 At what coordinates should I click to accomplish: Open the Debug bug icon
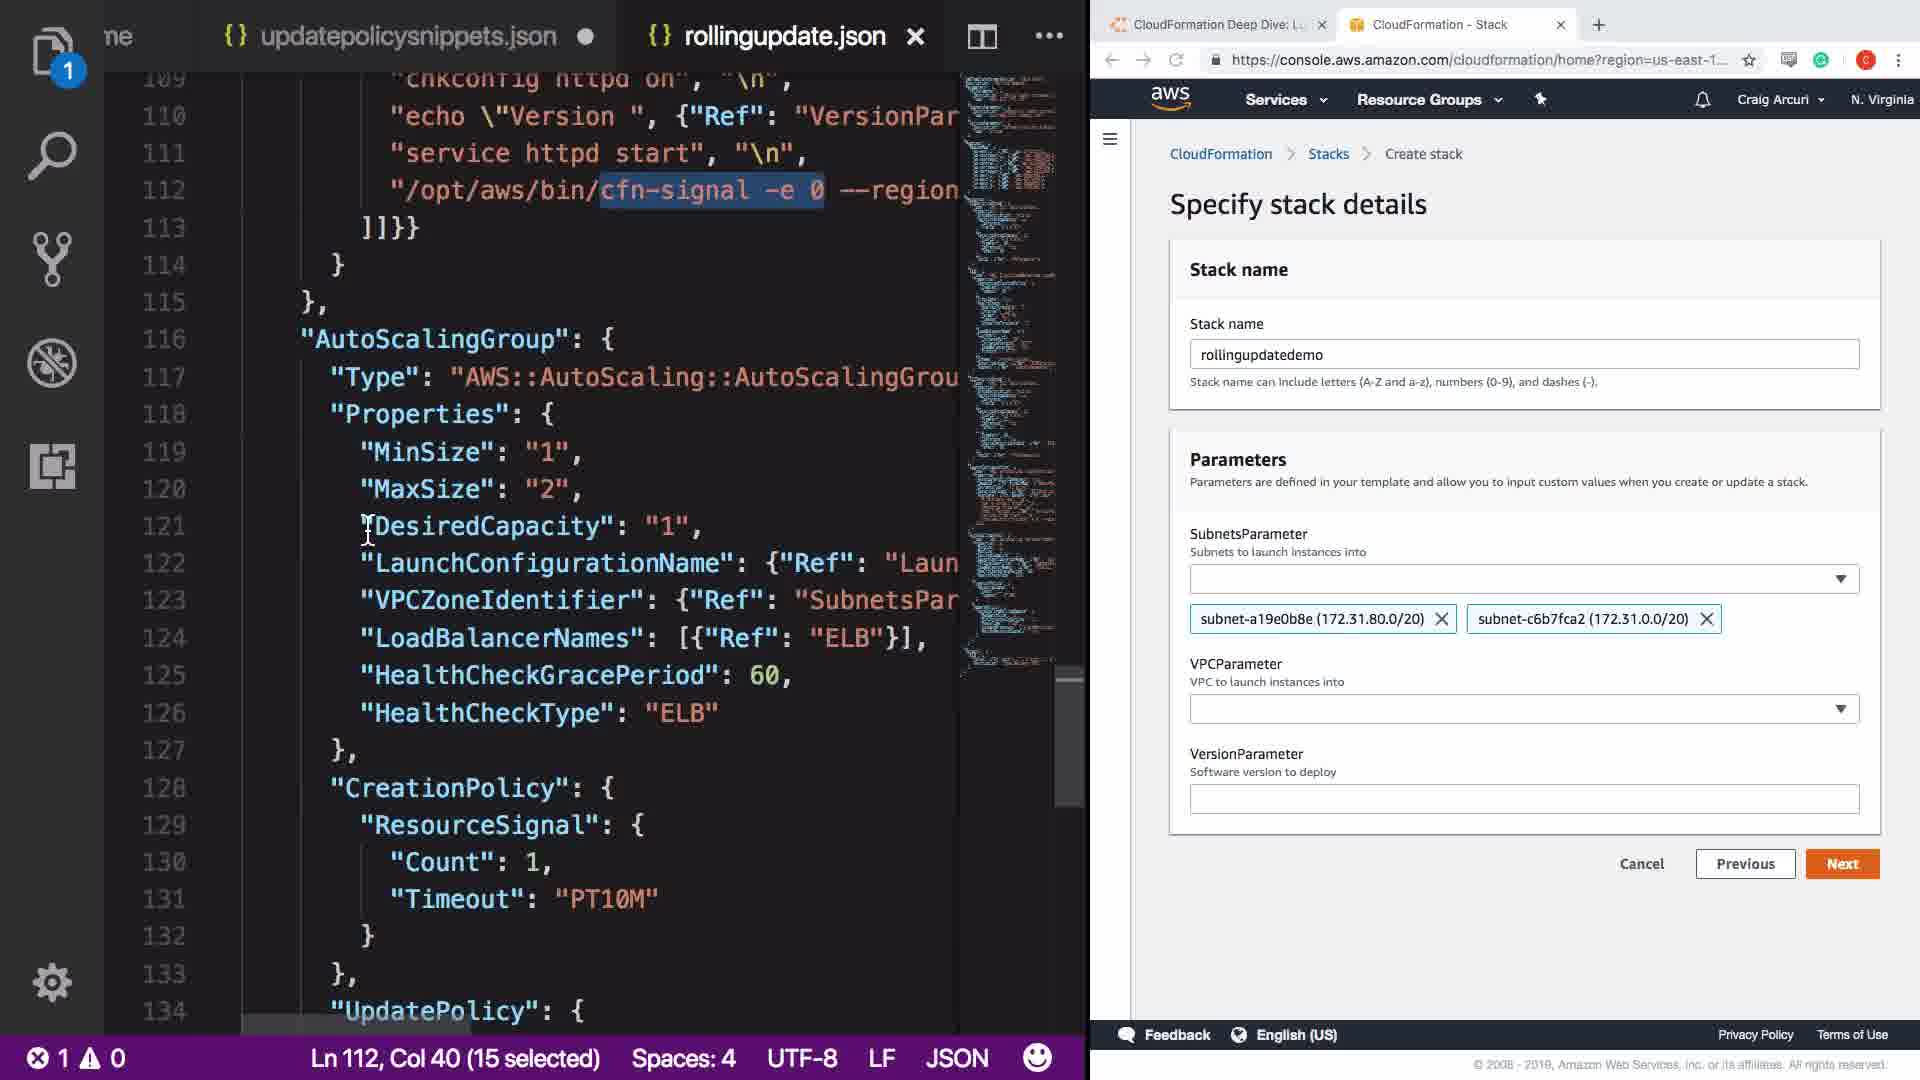51,363
